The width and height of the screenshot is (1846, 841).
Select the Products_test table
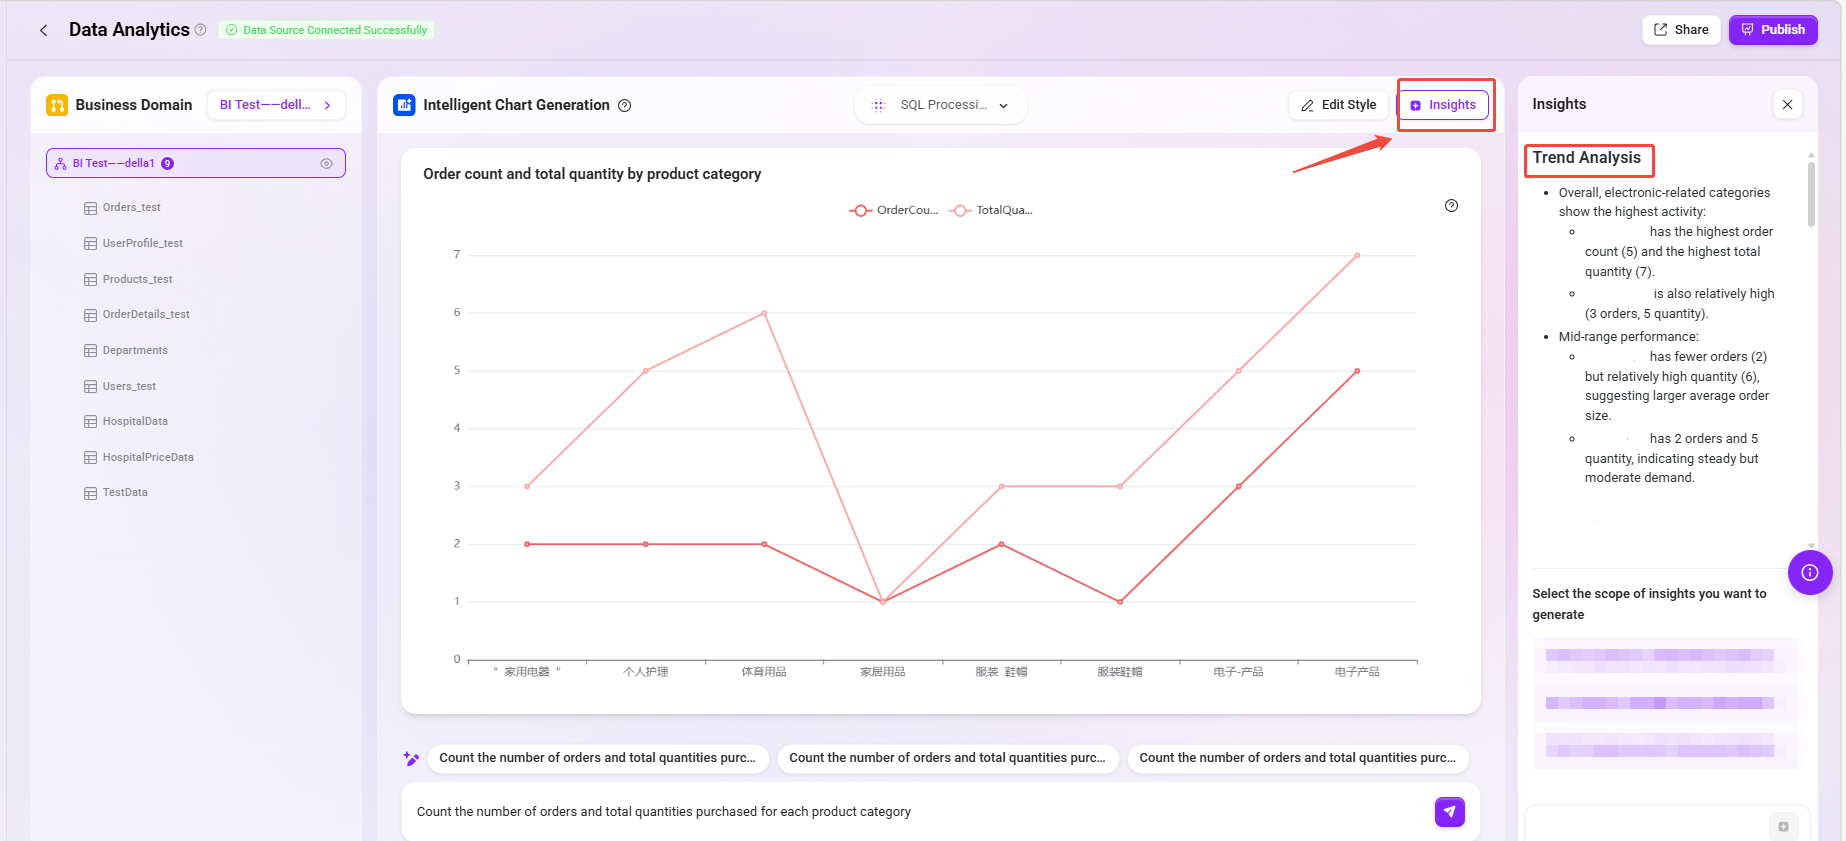coord(137,279)
